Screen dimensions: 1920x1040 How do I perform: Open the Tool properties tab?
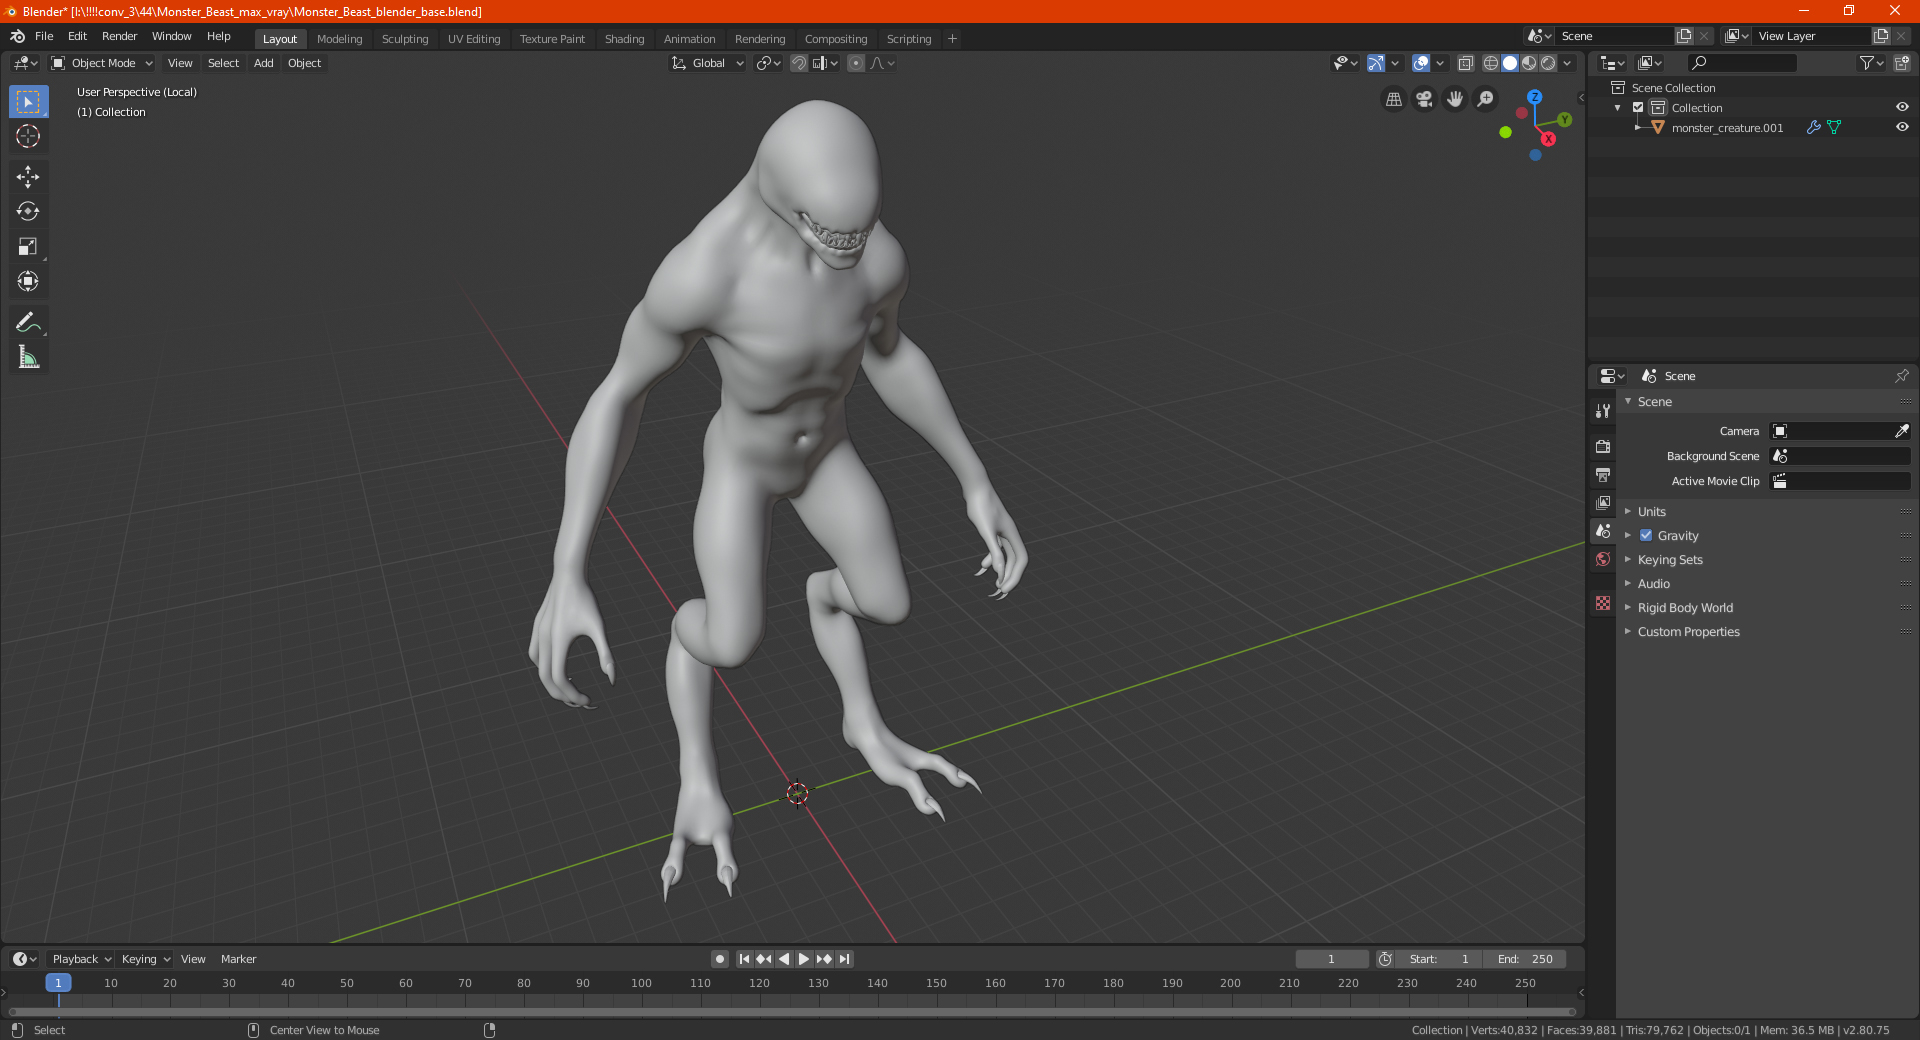pyautogui.click(x=1603, y=410)
